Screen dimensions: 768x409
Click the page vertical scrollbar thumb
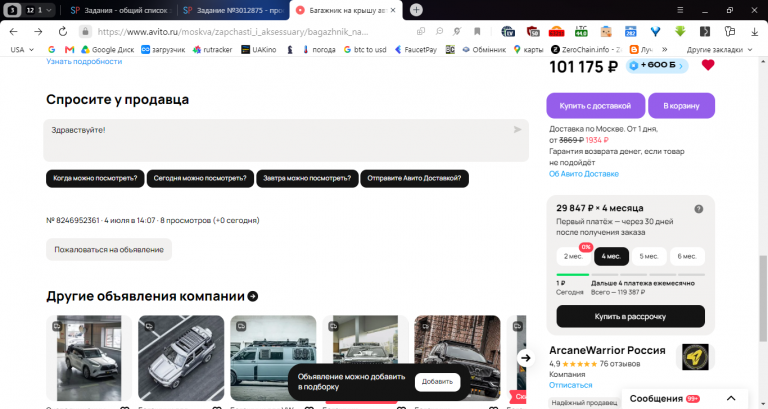[763, 299]
